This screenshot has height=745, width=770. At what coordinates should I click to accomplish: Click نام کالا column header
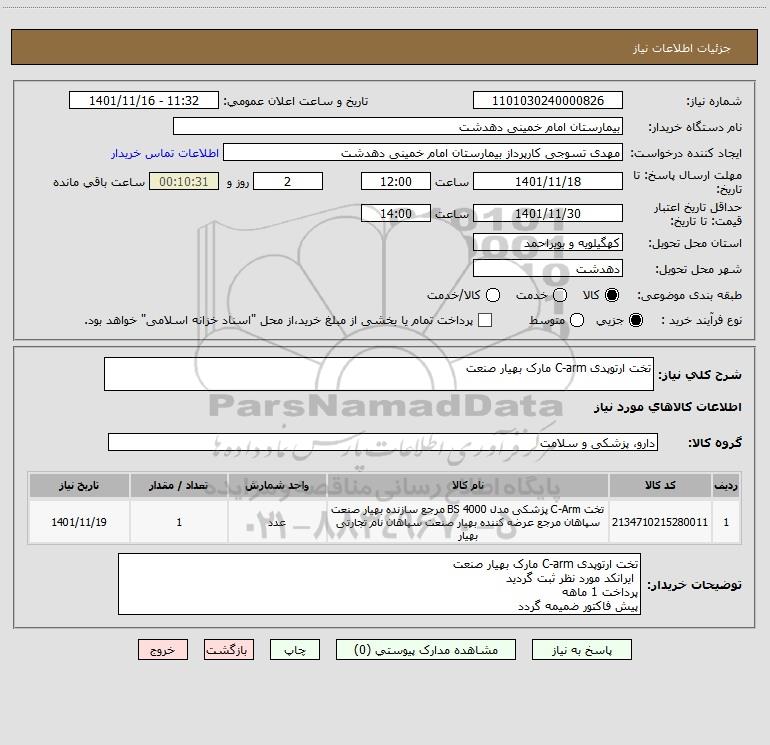point(468,485)
